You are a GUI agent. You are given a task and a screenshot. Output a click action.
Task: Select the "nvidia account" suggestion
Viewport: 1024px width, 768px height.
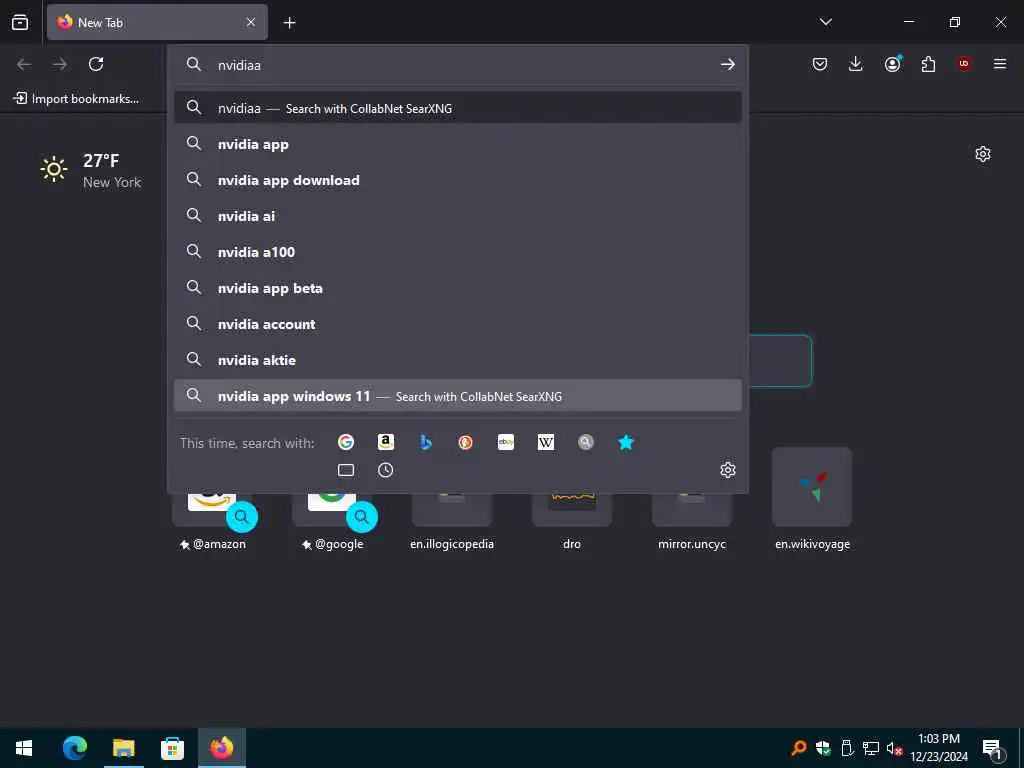pyautogui.click(x=458, y=324)
